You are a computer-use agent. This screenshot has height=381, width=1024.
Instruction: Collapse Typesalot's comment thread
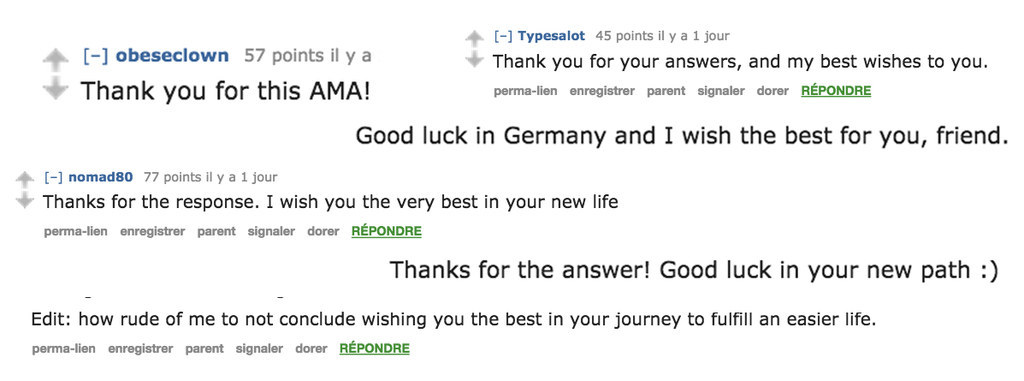coord(503,36)
